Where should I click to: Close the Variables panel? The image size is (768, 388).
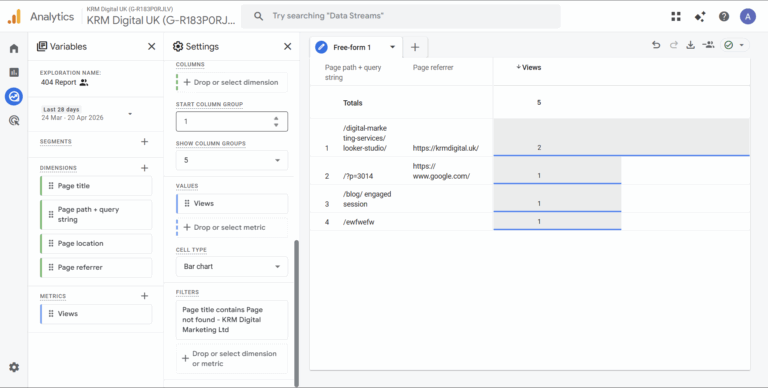point(151,47)
